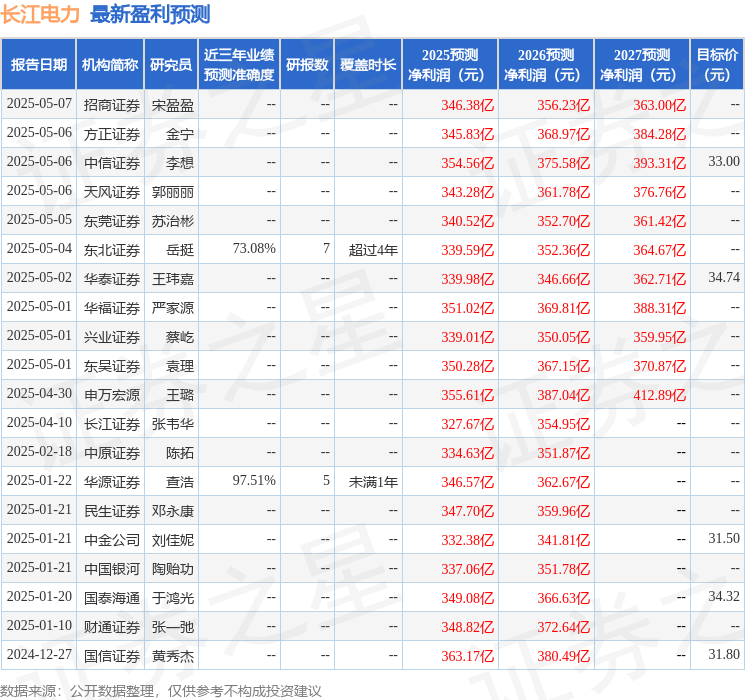Screen dimensions: 745x700
Task: Select the 招商证券 institution cell
Action: tap(112, 105)
